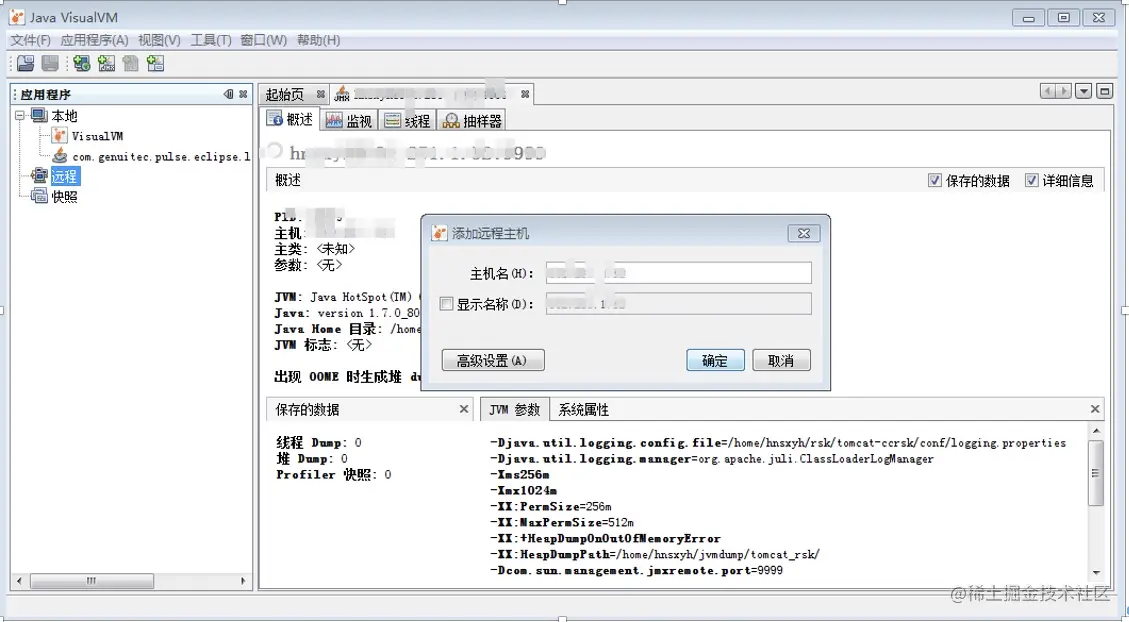Click the -Xms256m argument line
Viewport: 1129px width, 622px height.
(x=519, y=474)
